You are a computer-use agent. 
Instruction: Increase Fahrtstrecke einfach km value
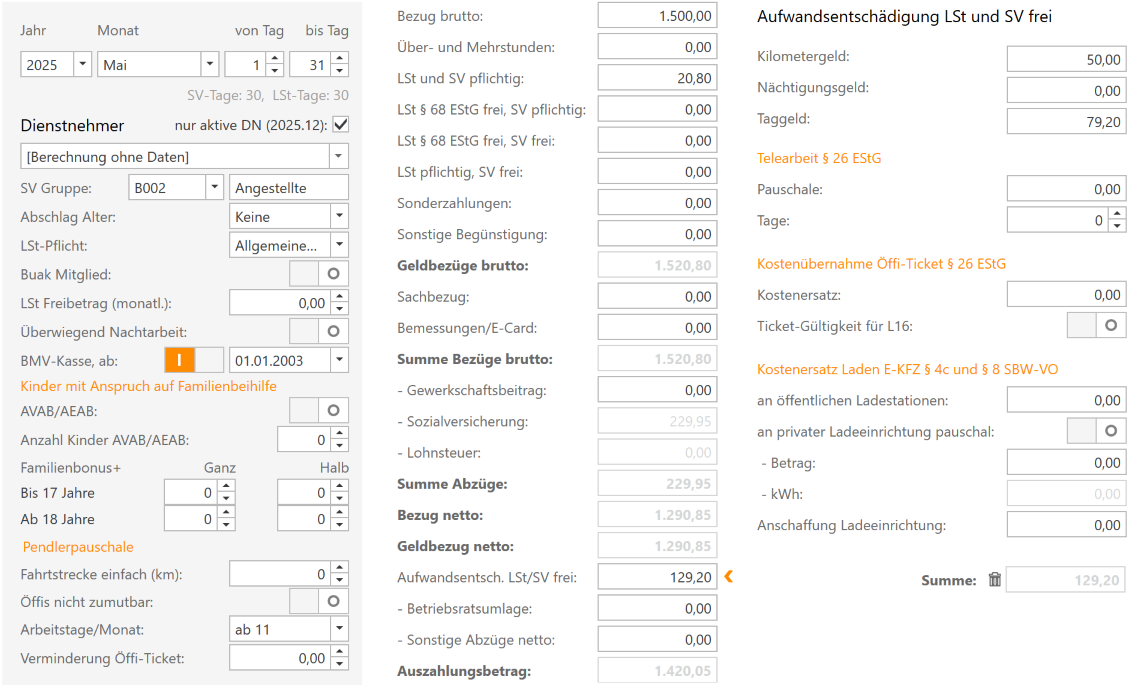coord(339,569)
